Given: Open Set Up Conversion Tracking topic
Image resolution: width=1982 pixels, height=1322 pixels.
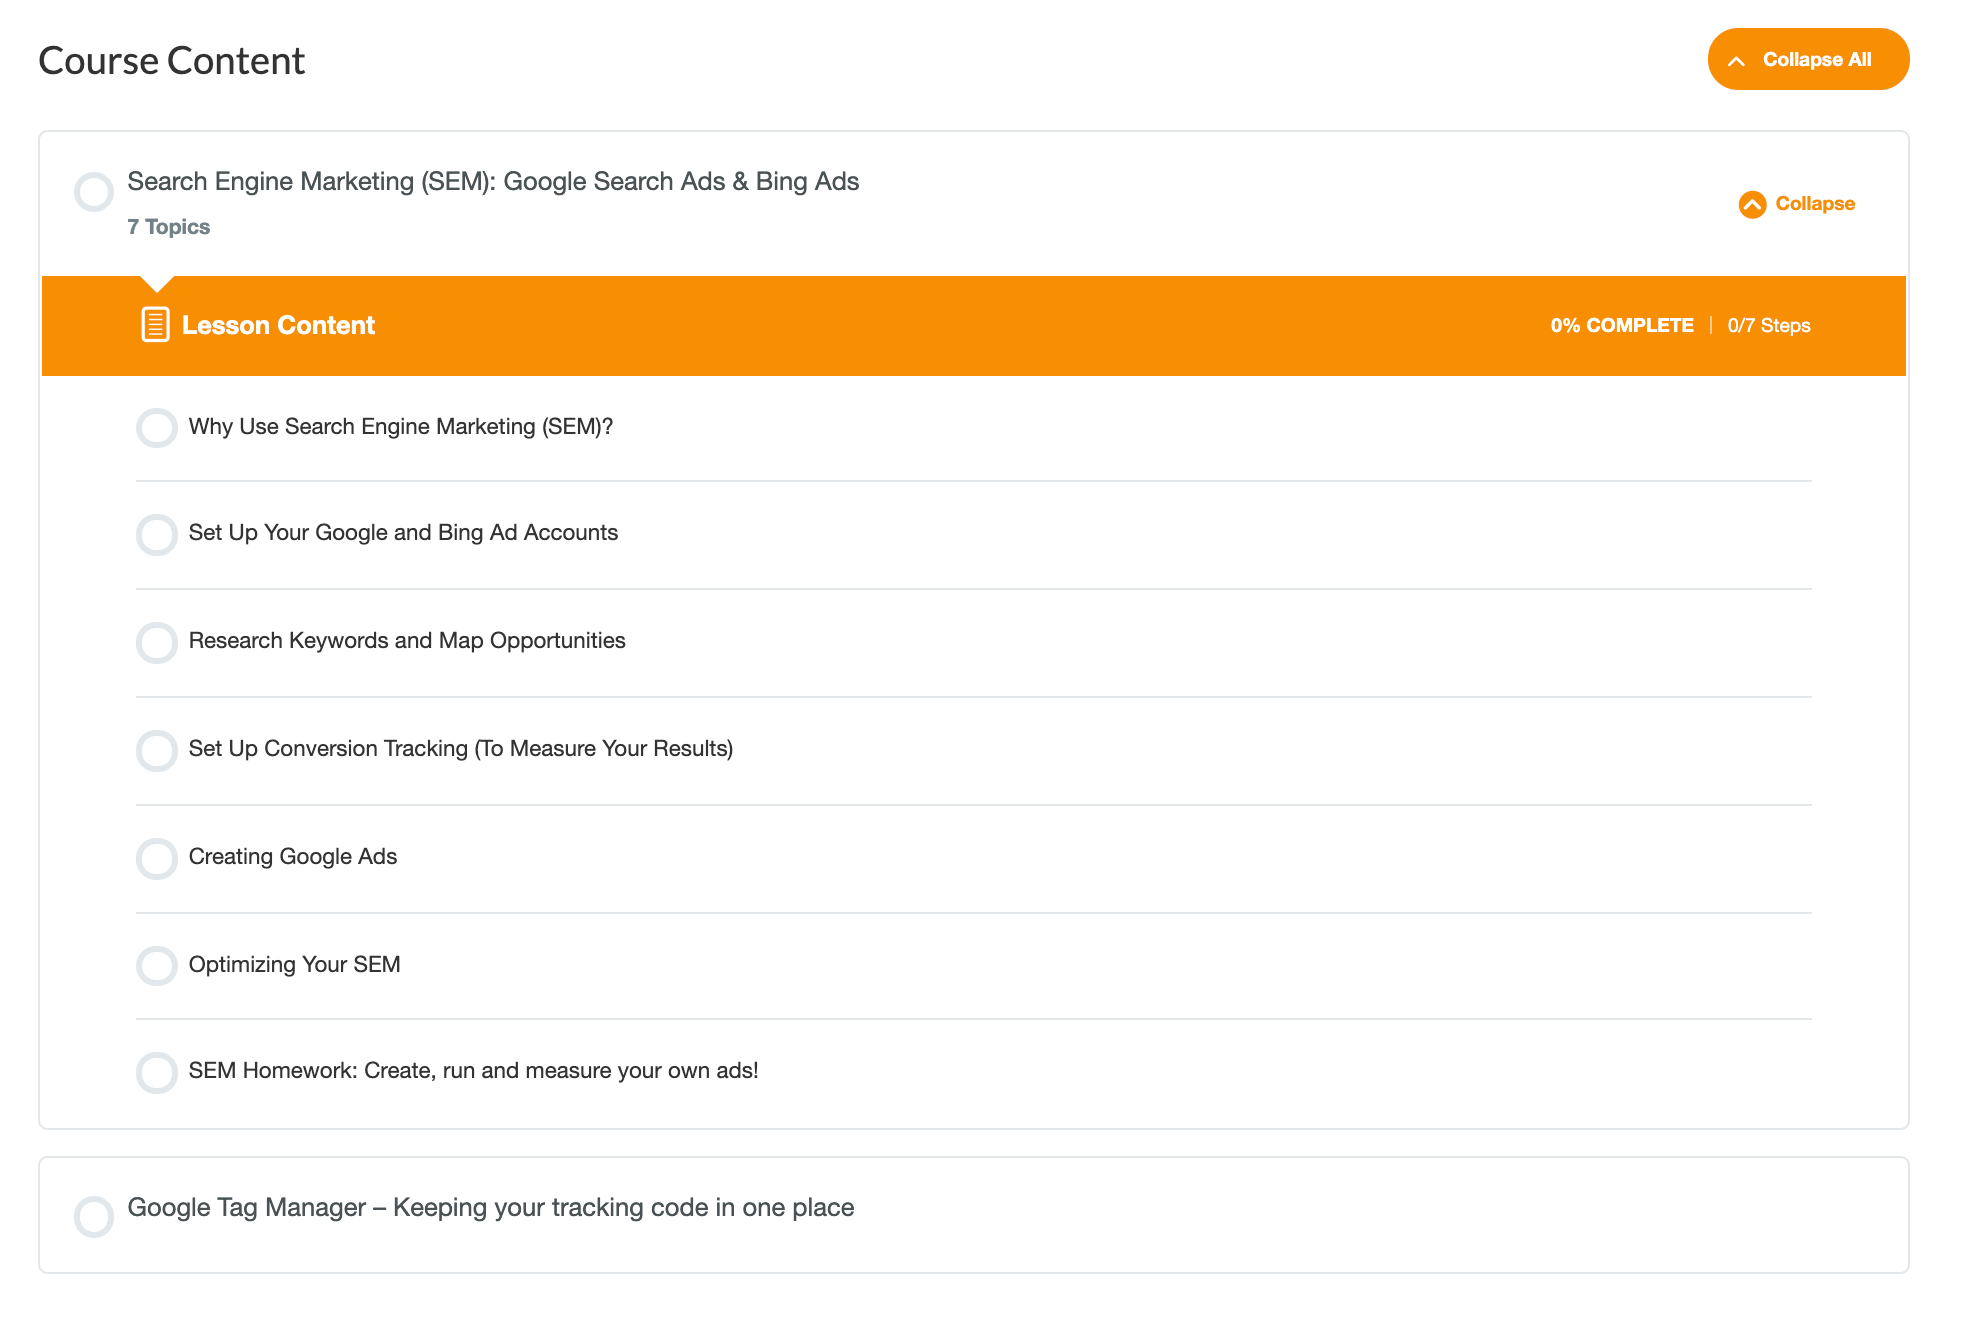Looking at the screenshot, I should [461, 749].
